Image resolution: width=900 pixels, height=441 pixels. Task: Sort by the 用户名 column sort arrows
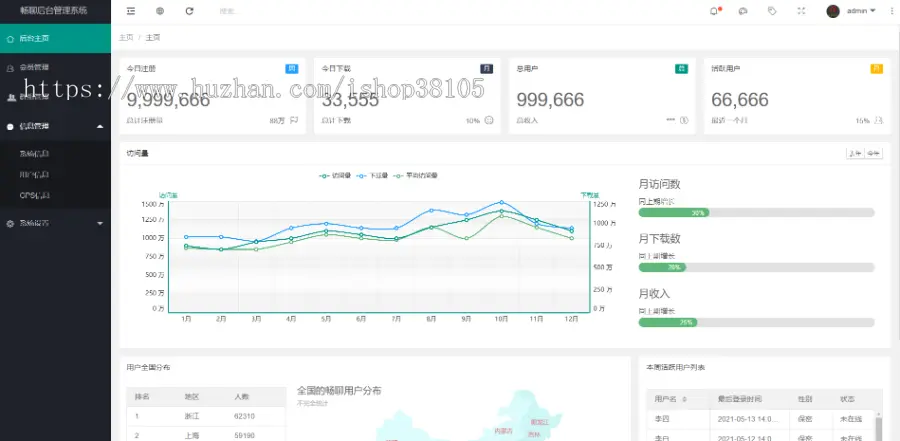(684, 399)
